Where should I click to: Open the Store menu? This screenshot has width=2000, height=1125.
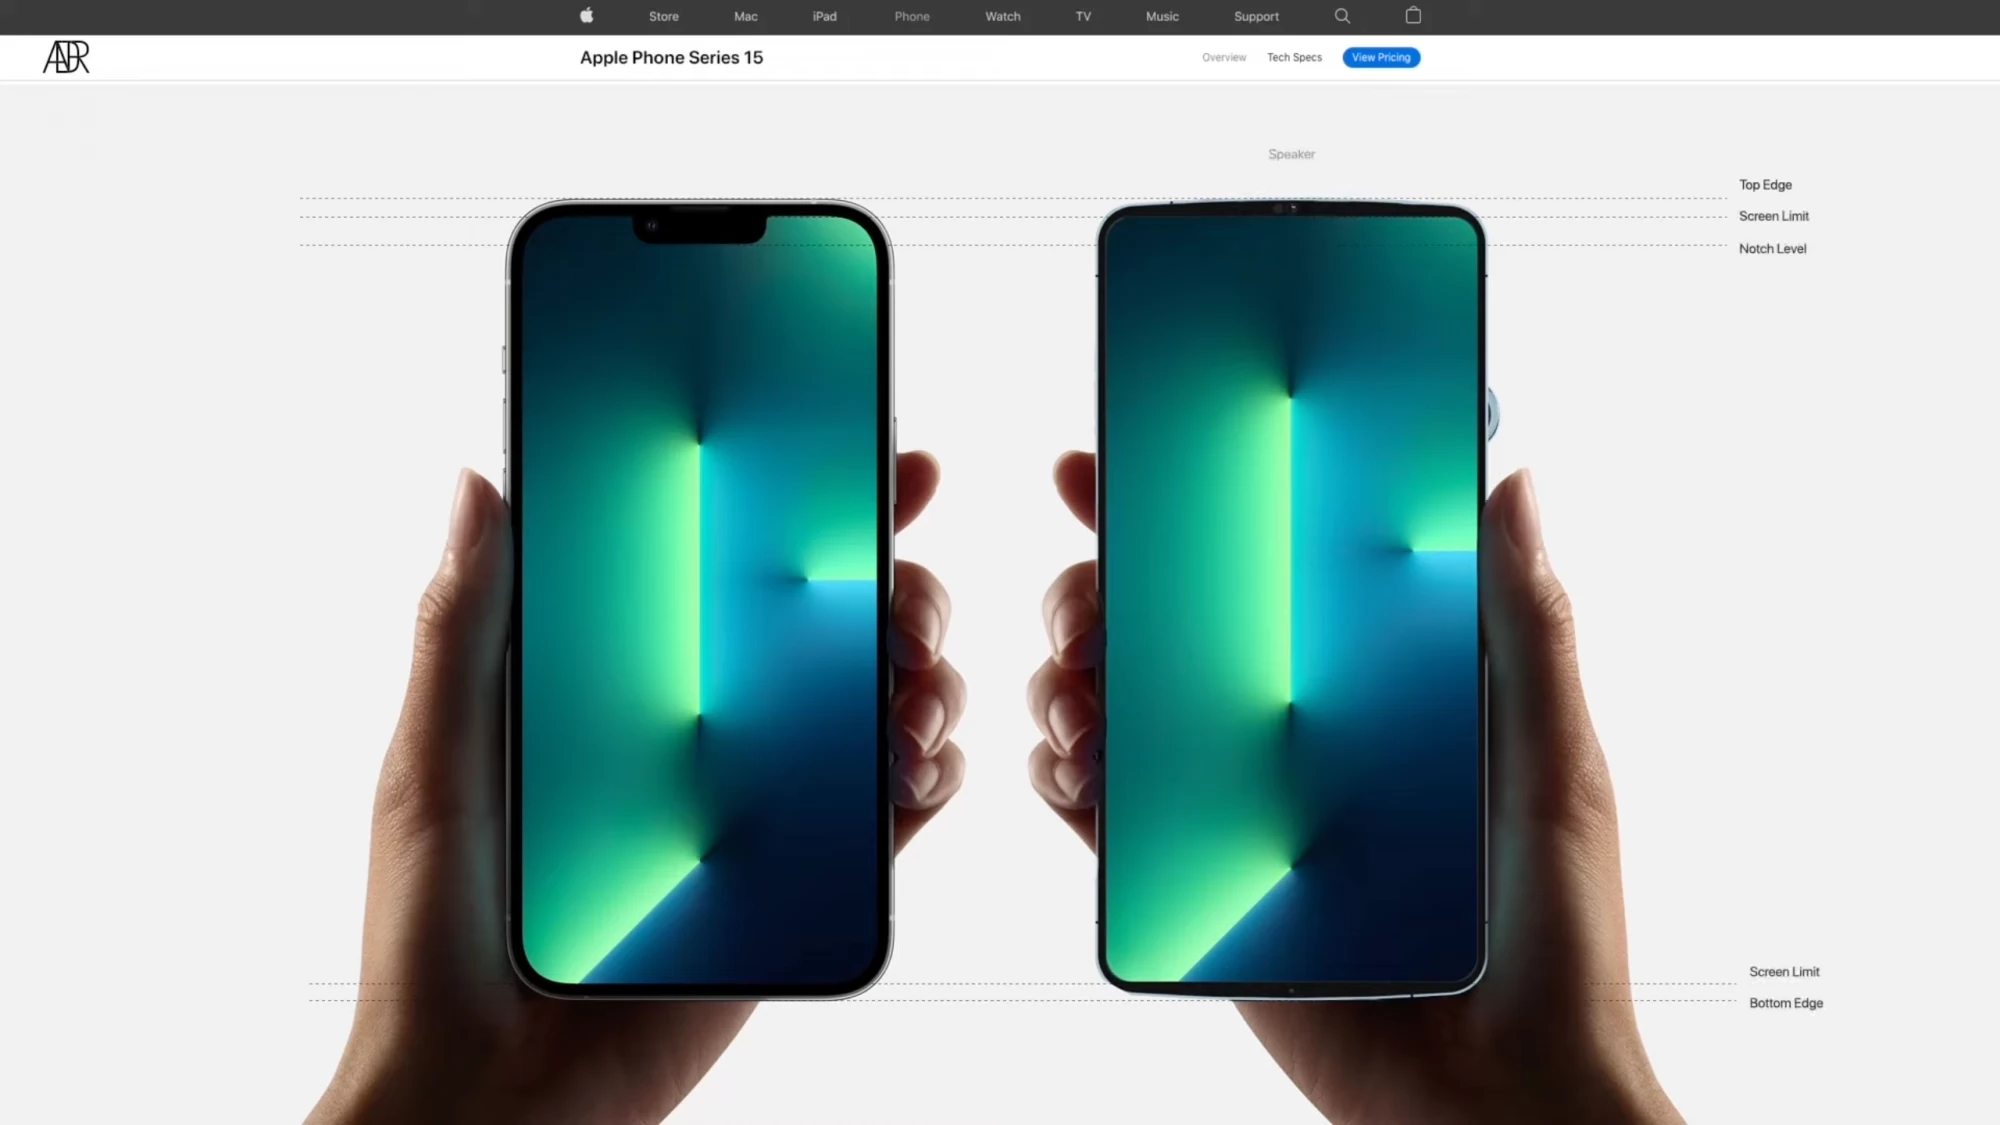(663, 16)
